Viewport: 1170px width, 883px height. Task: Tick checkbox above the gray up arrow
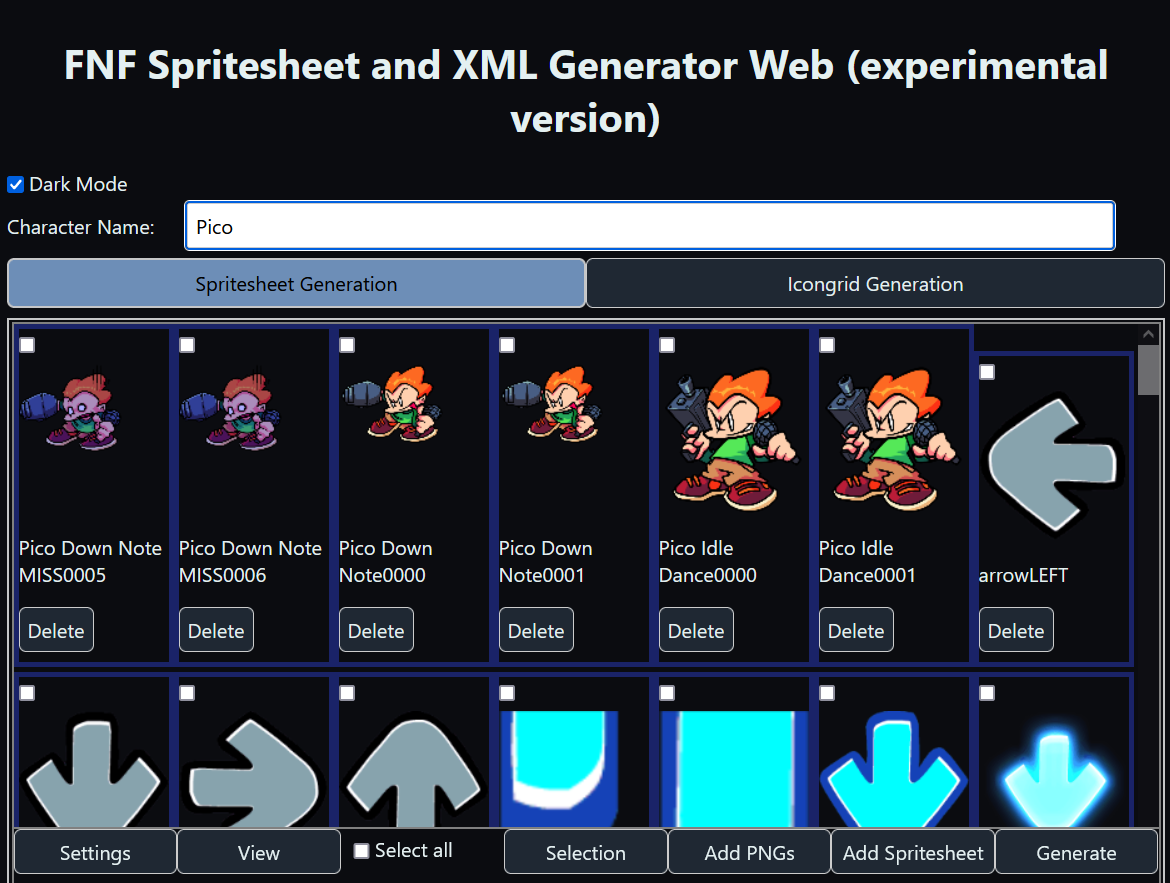click(347, 693)
